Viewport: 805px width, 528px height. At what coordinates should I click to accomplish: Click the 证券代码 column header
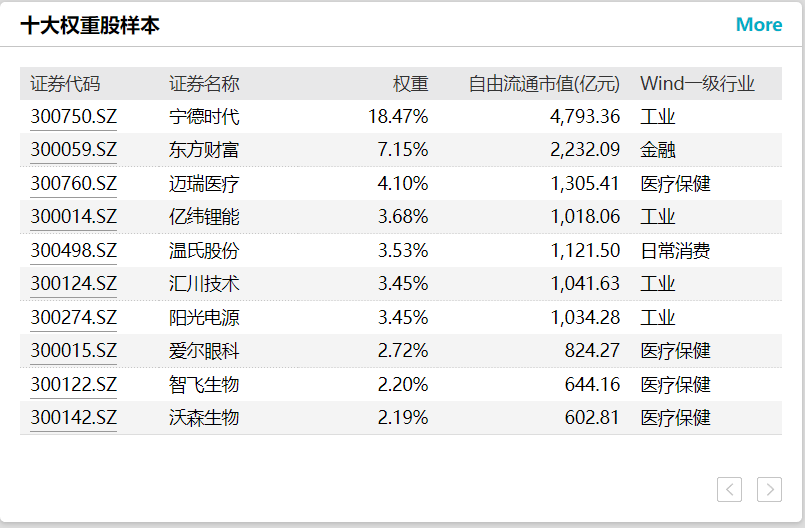point(65,84)
